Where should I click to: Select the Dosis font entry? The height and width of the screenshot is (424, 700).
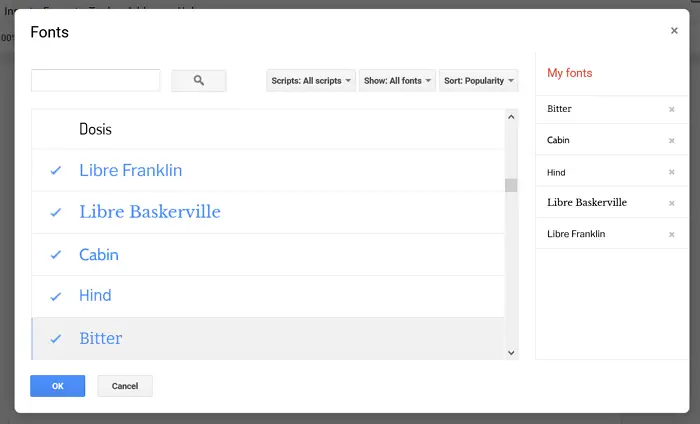[x=268, y=129]
